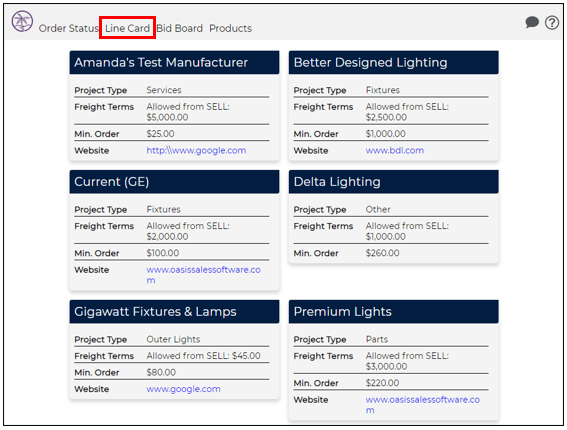Click Fixtures type in Better Designed Lighting
Viewport: 567px width, 430px height.
click(x=383, y=90)
